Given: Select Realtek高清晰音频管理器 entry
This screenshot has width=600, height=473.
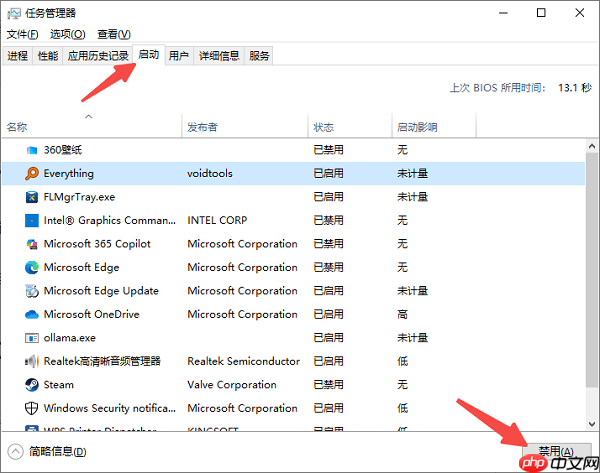Looking at the screenshot, I should (x=102, y=361).
